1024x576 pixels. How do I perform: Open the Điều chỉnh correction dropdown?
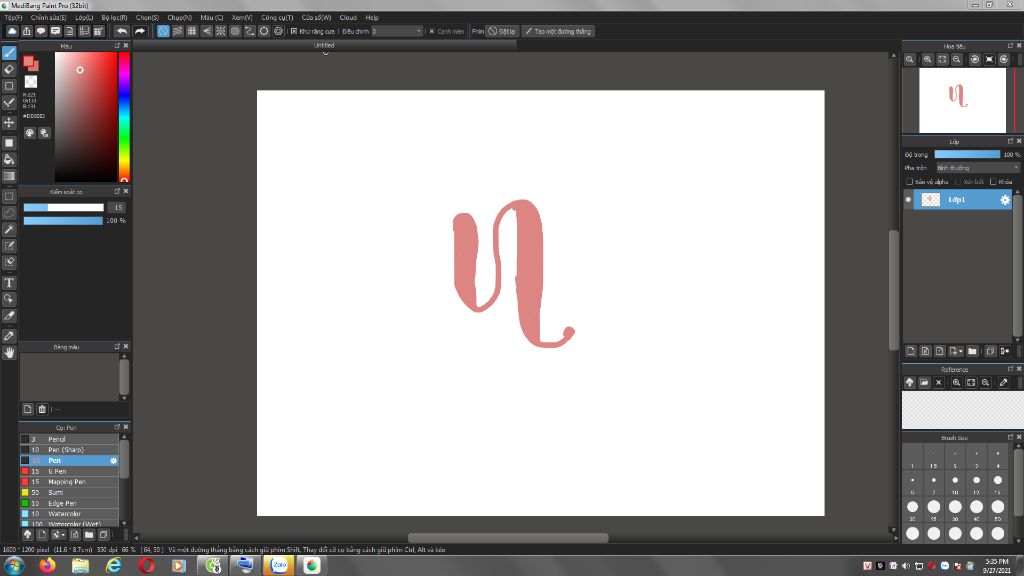click(397, 31)
